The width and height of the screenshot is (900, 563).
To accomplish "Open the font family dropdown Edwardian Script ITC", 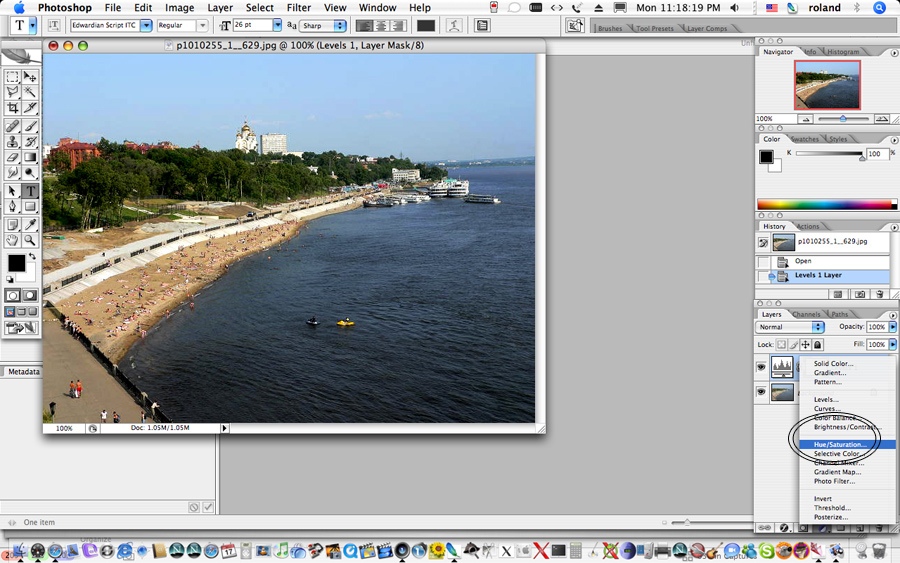I will tap(146, 25).
